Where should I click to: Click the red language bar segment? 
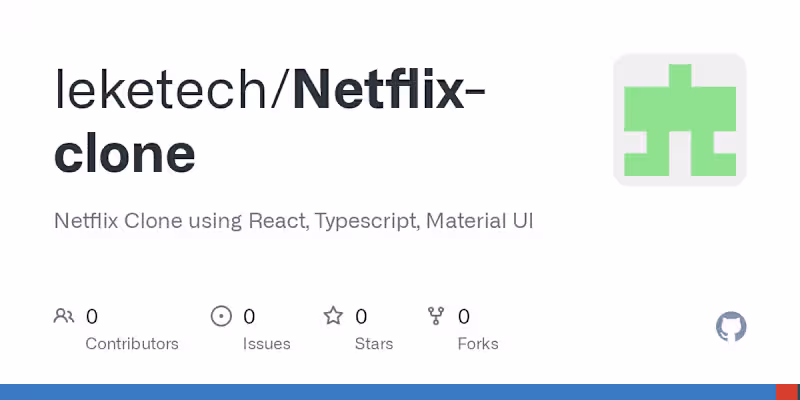pyautogui.click(x=788, y=392)
